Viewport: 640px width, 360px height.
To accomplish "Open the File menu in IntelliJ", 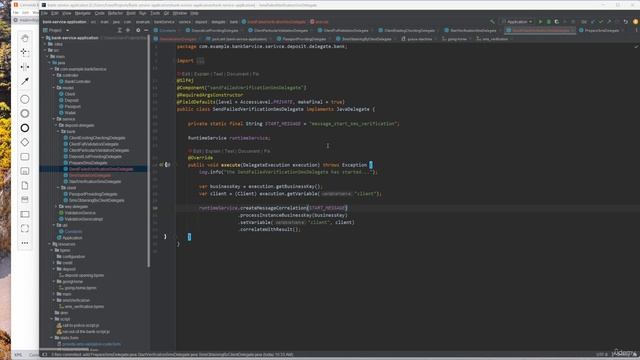I will point(44,13).
